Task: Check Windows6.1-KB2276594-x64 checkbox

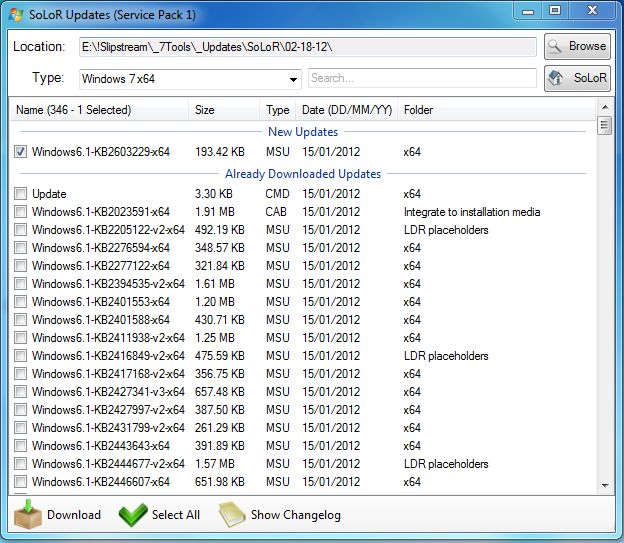Action: (20, 248)
